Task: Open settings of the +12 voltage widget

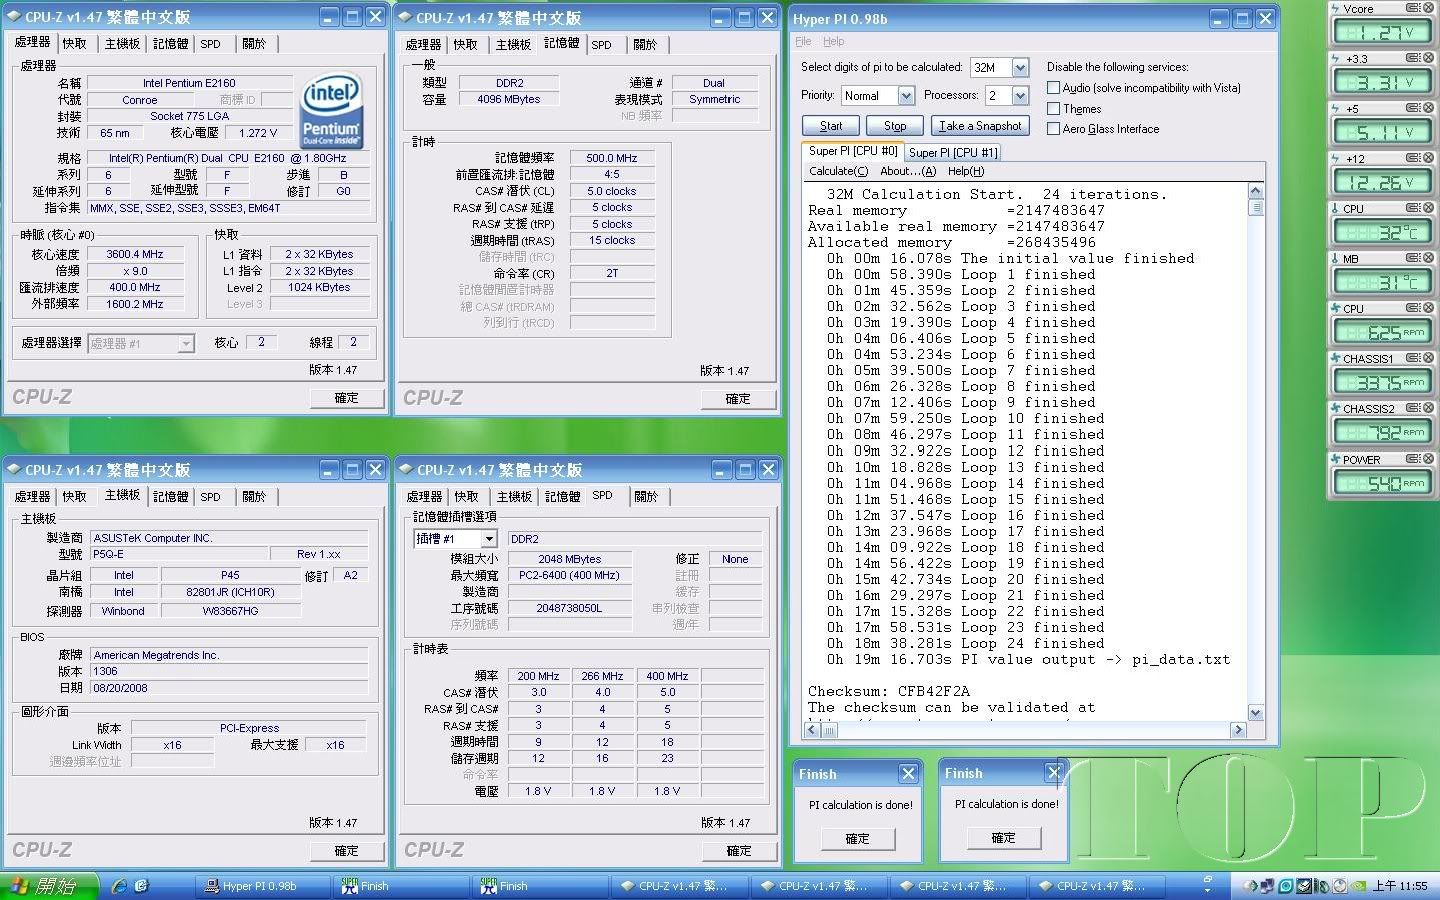Action: [x=1413, y=158]
